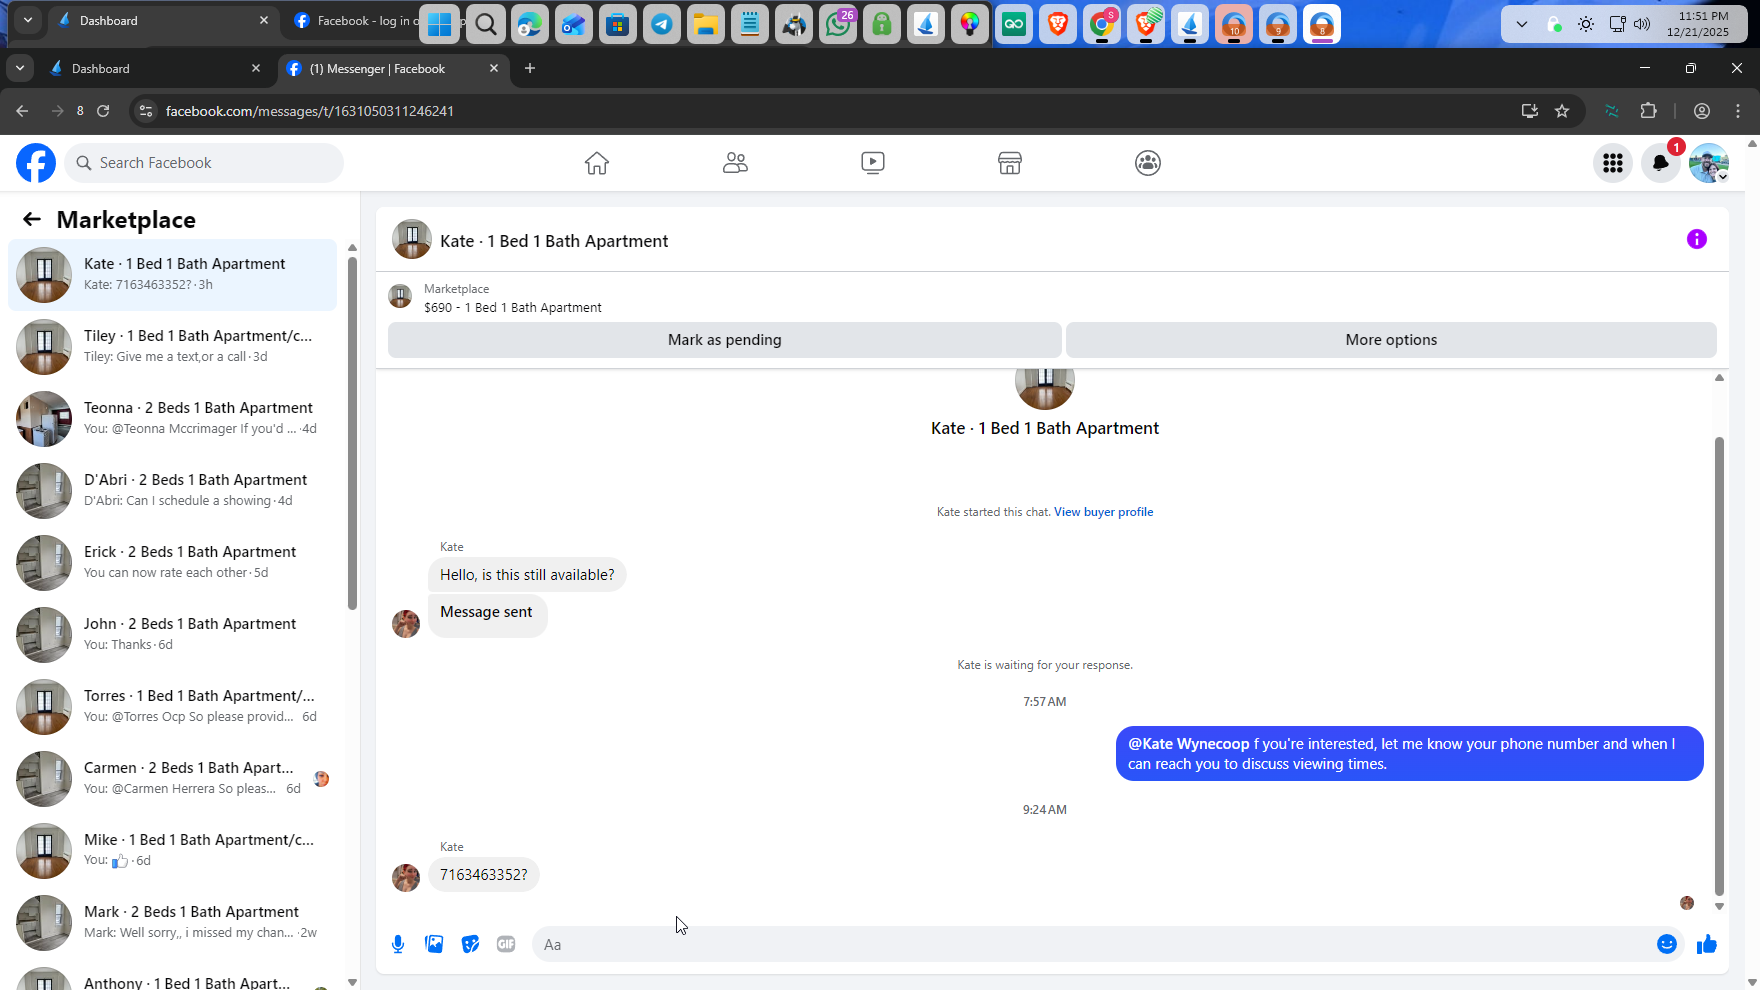Open Torres's 1 Bed 1 Bath conversation
This screenshot has height=990, width=1760.
coord(173,707)
